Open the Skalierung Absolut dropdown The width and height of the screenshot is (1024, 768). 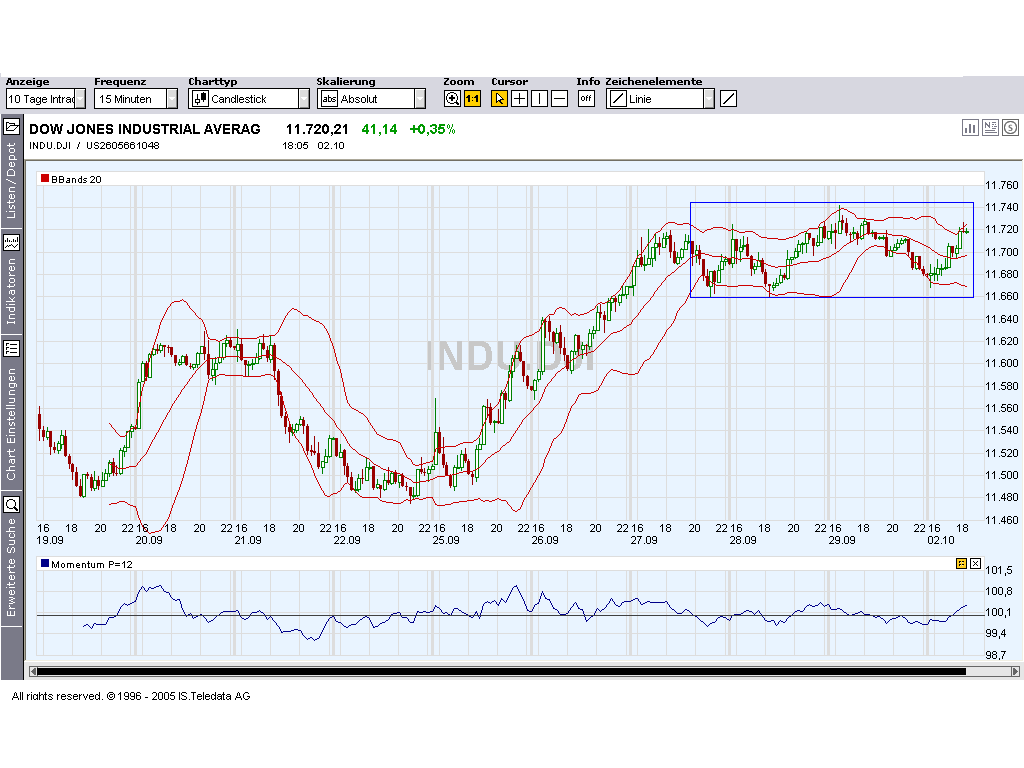click(x=420, y=98)
